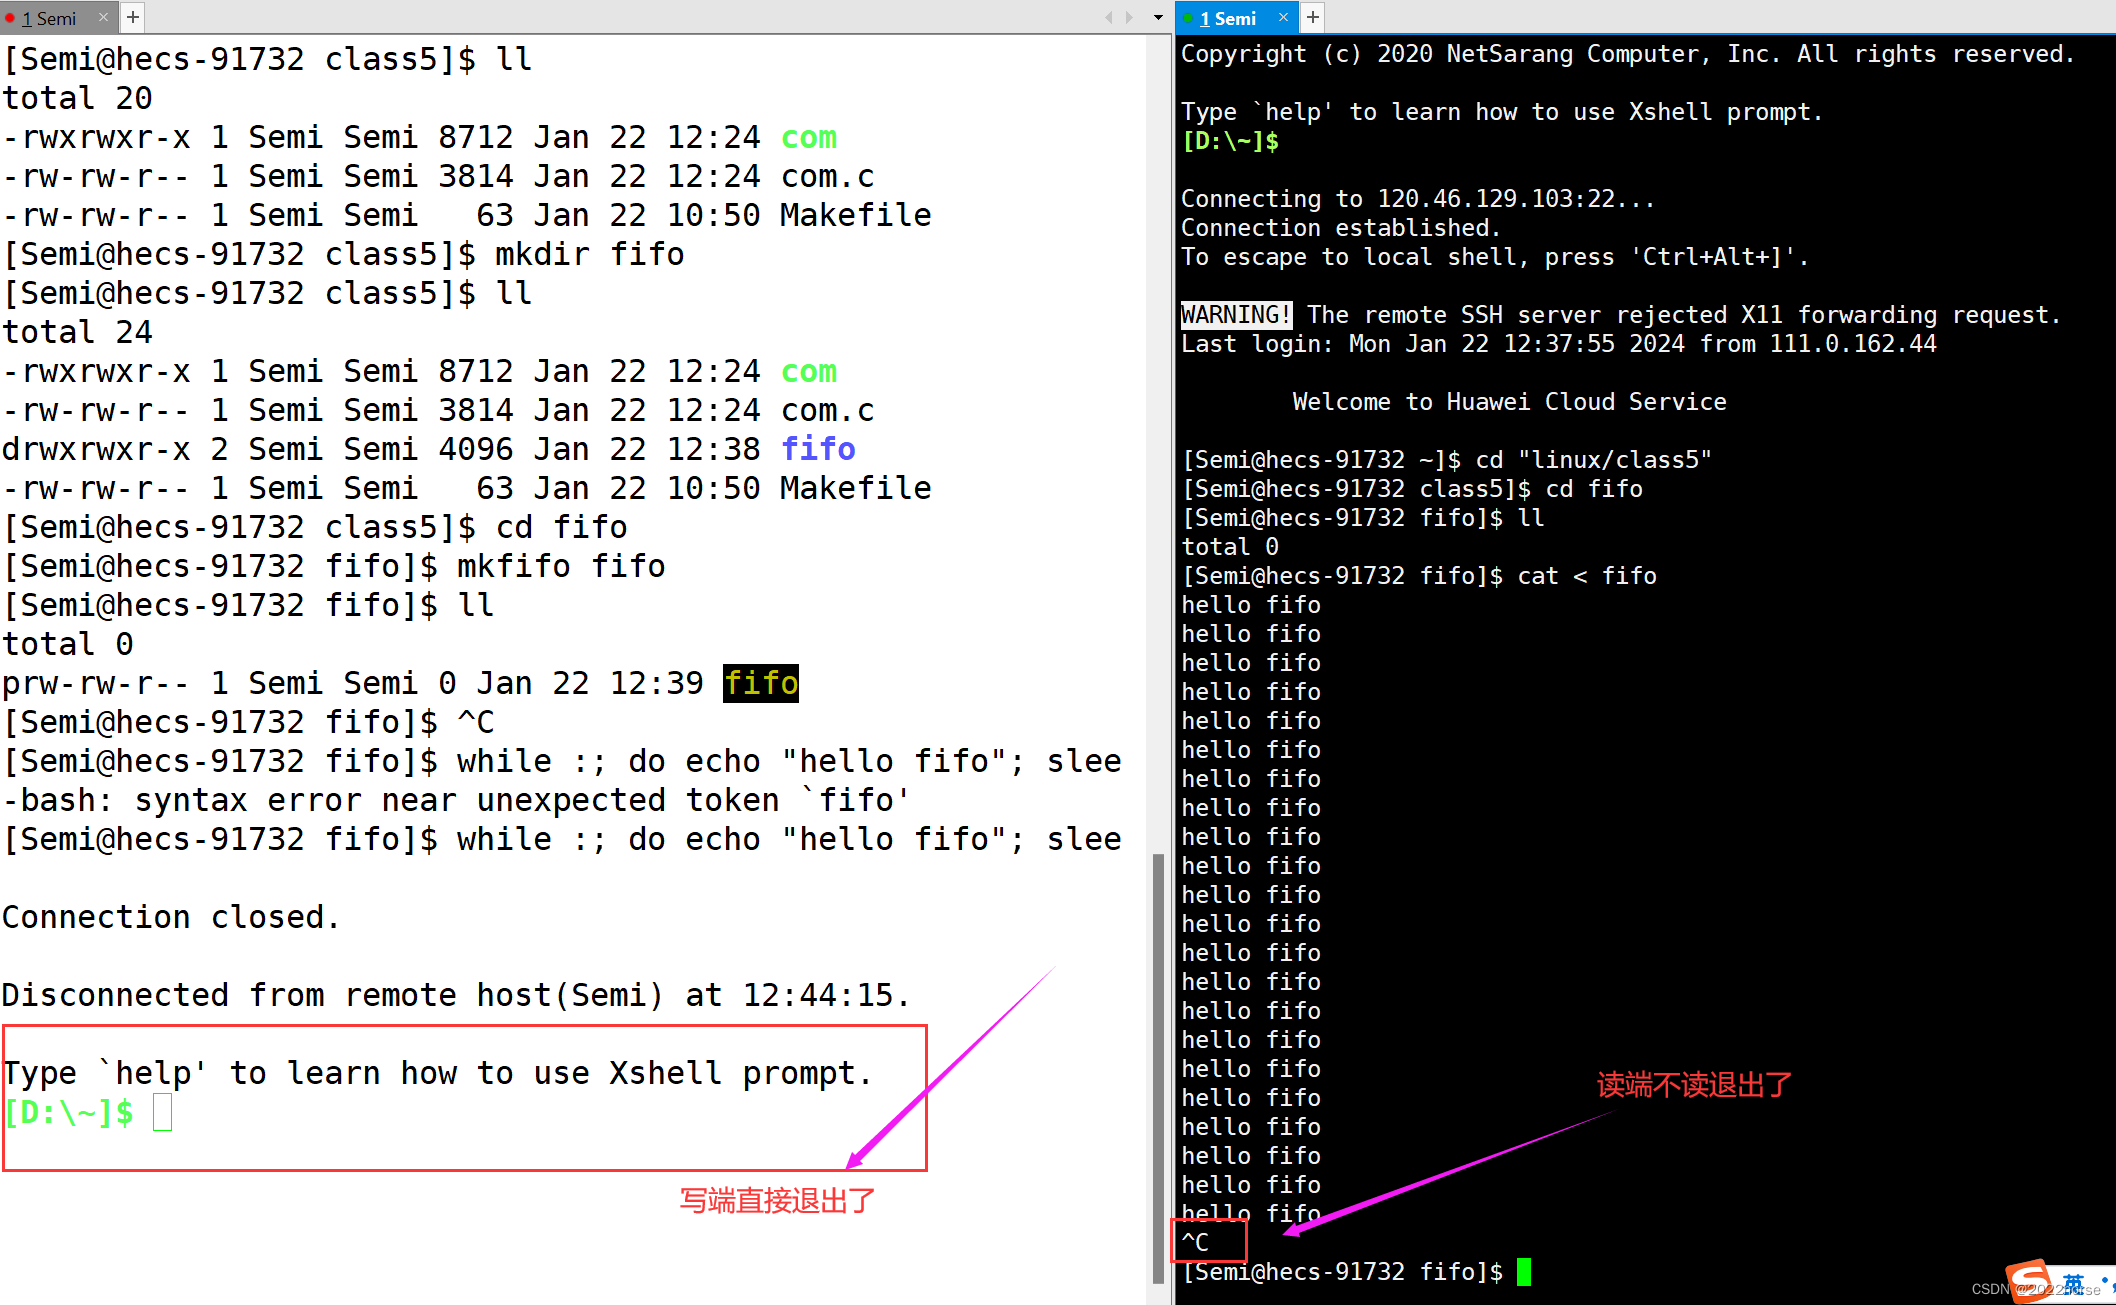The height and width of the screenshot is (1305, 2116).
Task: Click the left pane's vertical scrollbar thumb
Action: tap(1158, 1068)
